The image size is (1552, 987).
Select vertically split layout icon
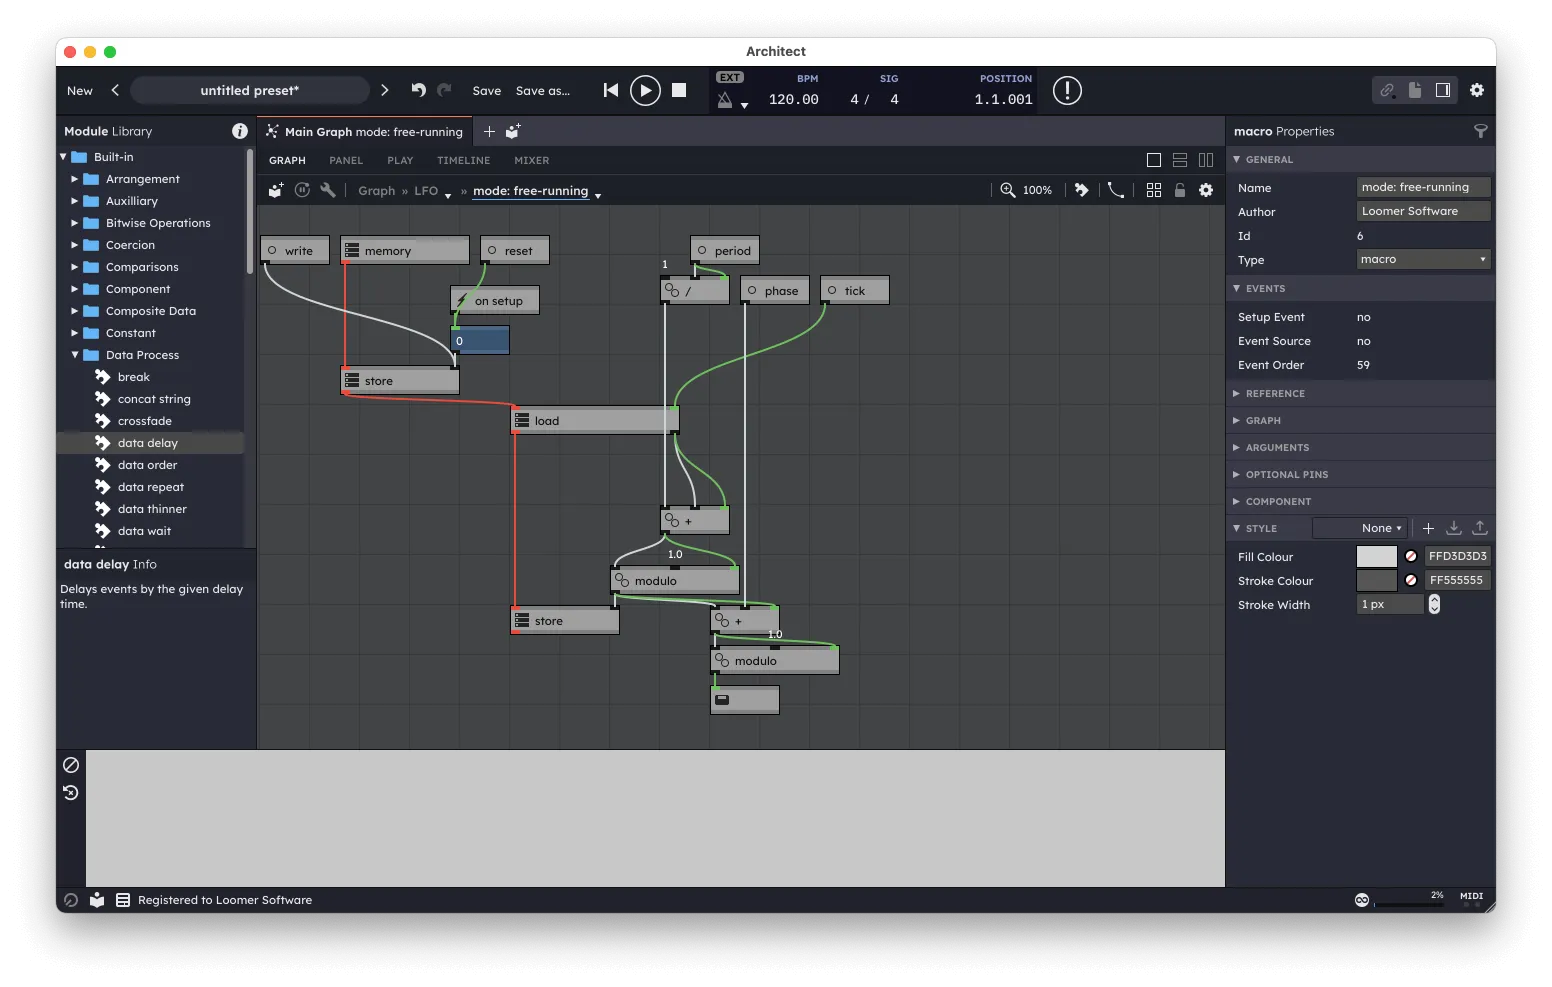click(x=1206, y=160)
